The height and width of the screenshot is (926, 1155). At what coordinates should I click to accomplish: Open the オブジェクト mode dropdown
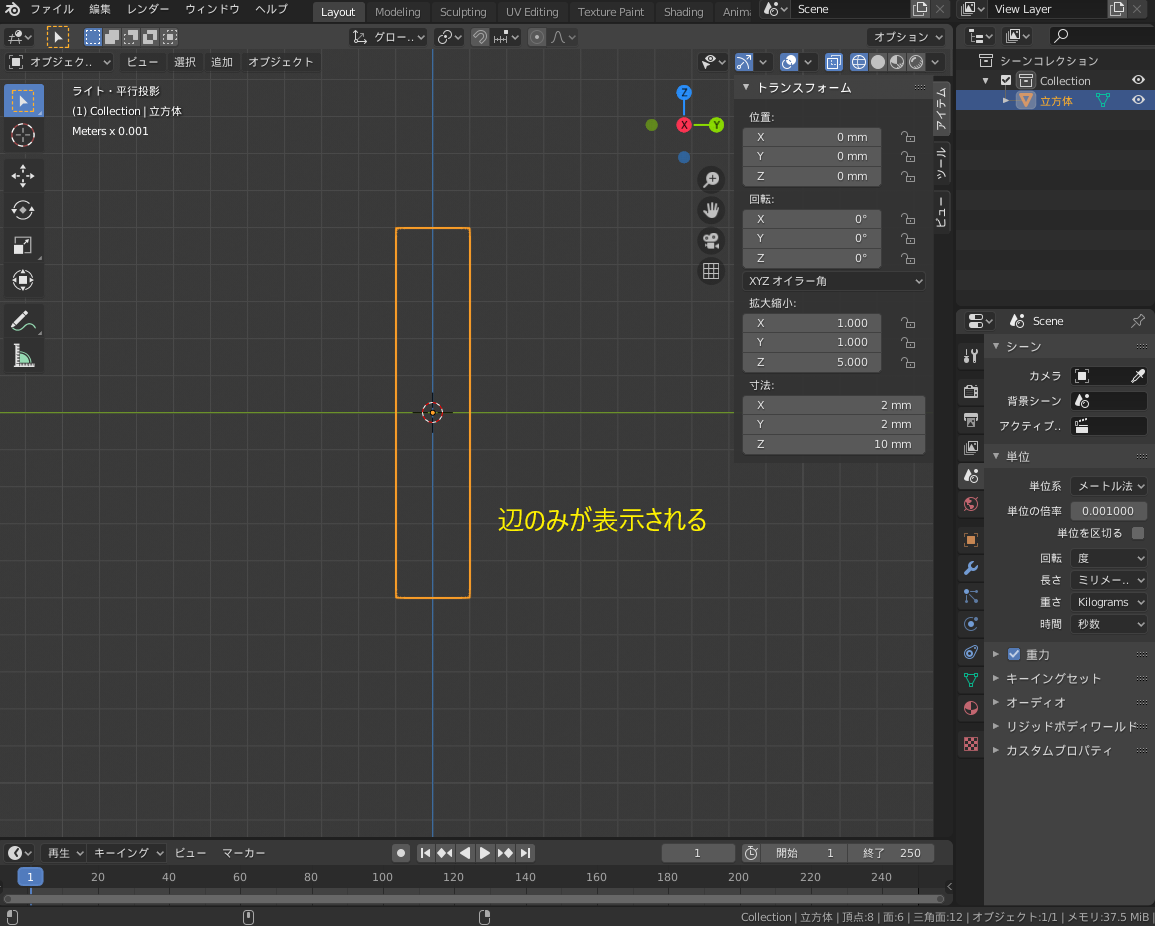coord(60,63)
